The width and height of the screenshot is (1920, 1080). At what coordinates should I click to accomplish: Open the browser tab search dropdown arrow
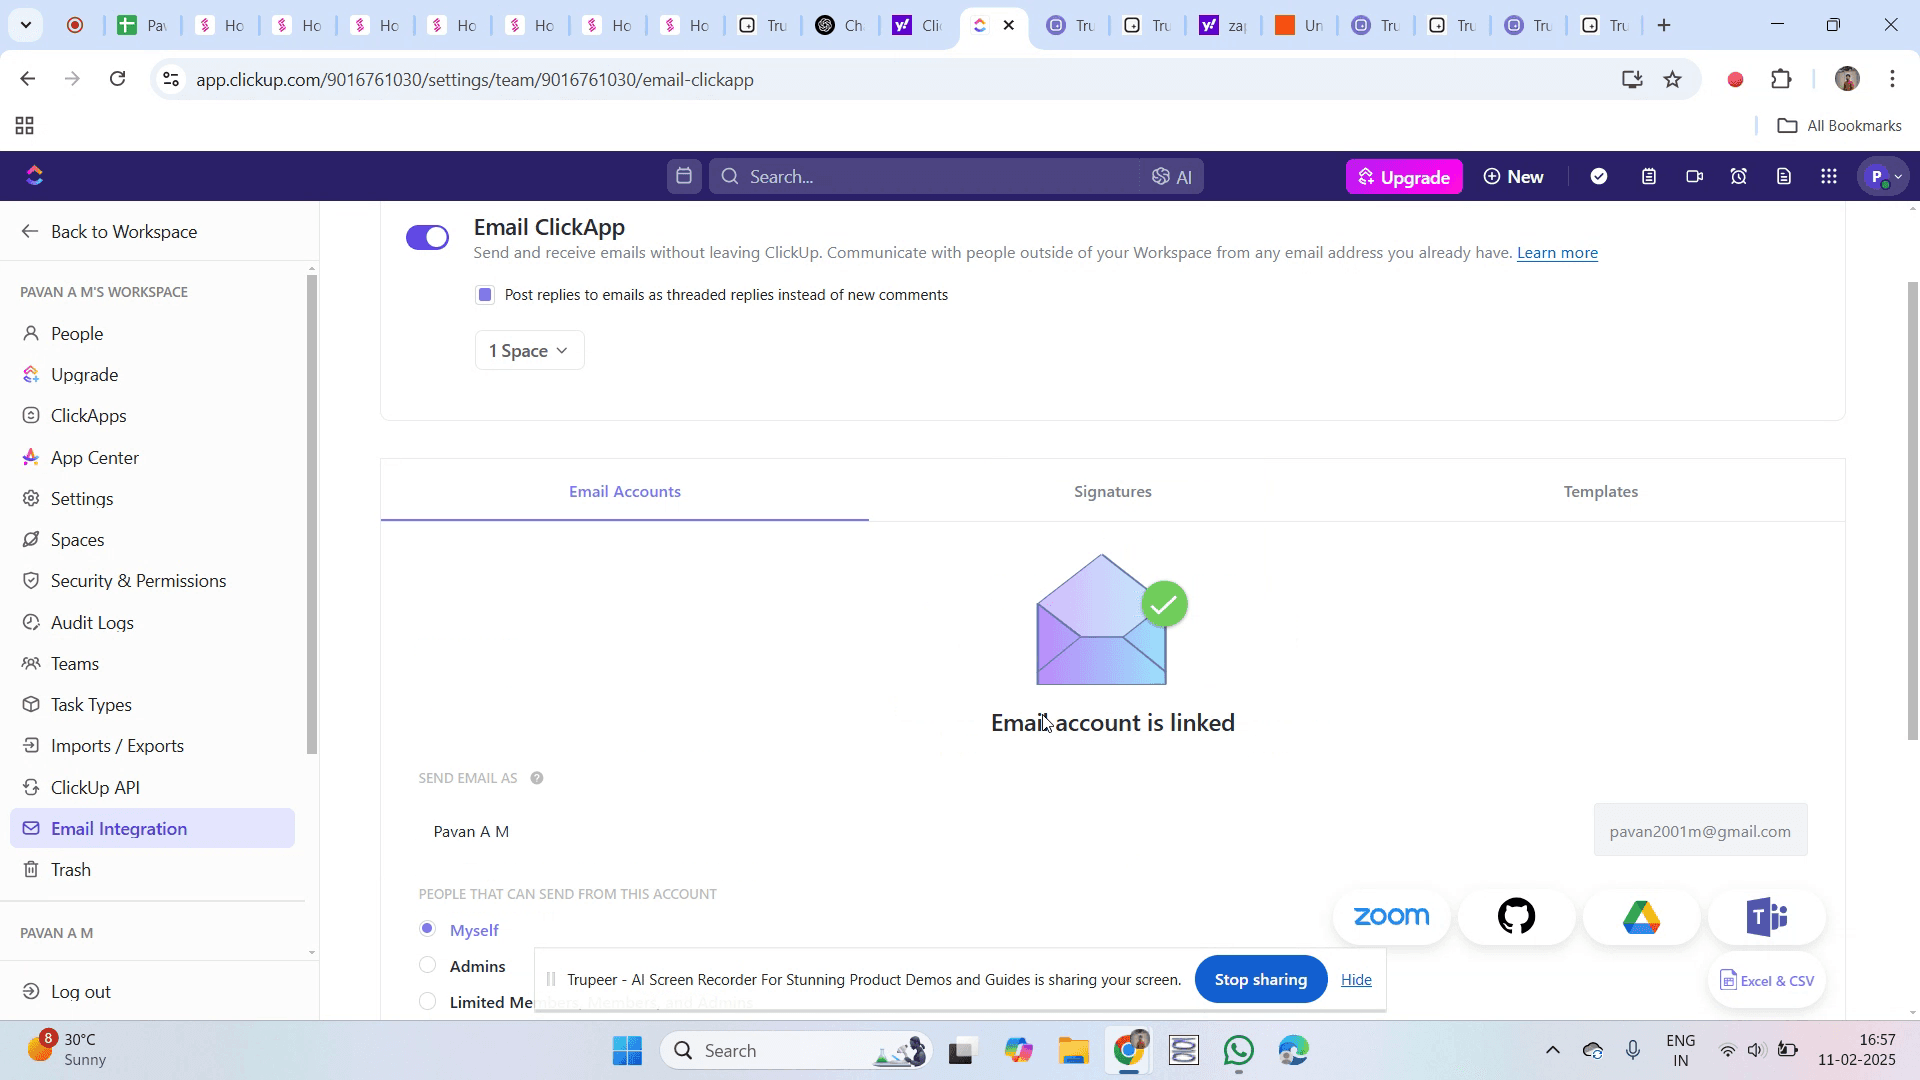tap(26, 25)
